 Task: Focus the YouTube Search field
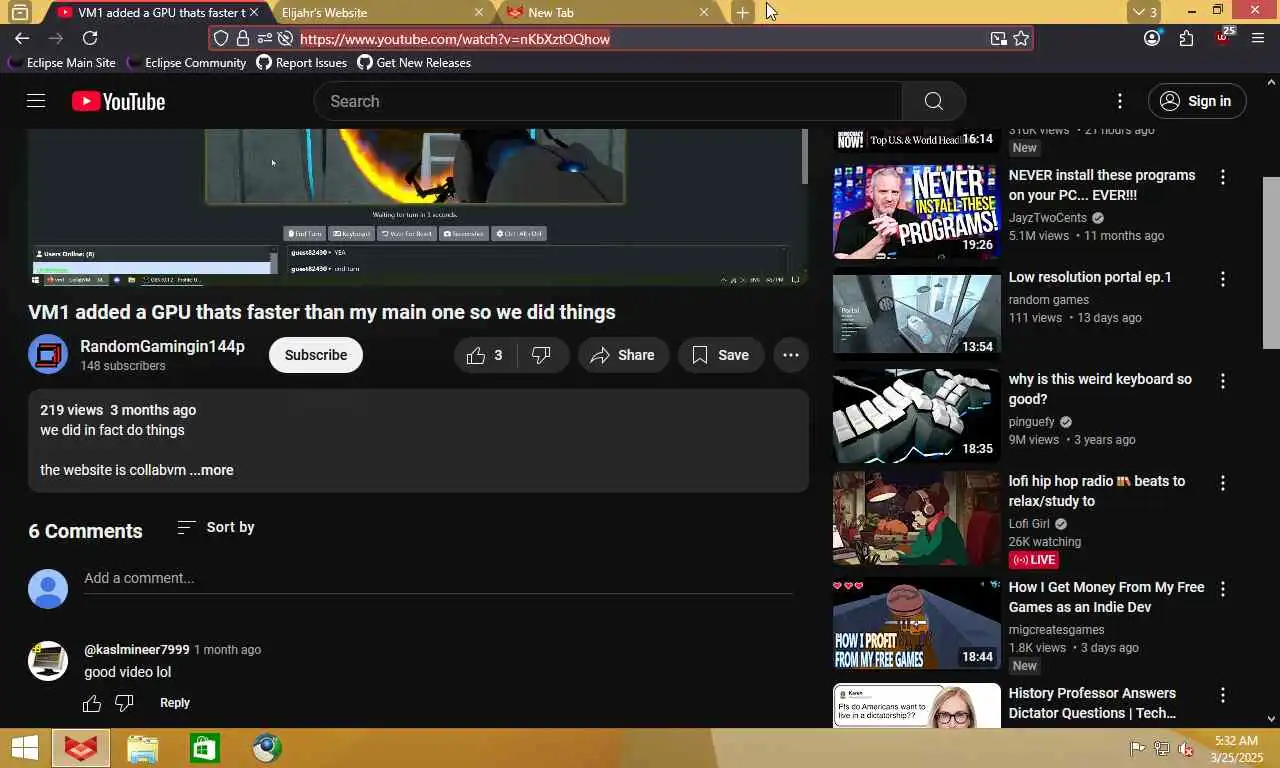[608, 101]
